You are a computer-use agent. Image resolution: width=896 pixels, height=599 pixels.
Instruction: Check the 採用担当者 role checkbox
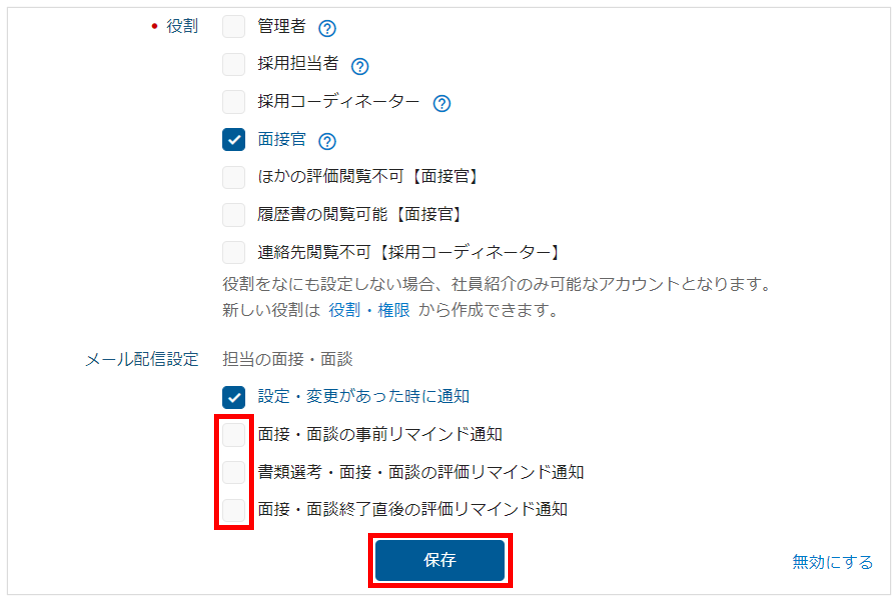click(234, 65)
